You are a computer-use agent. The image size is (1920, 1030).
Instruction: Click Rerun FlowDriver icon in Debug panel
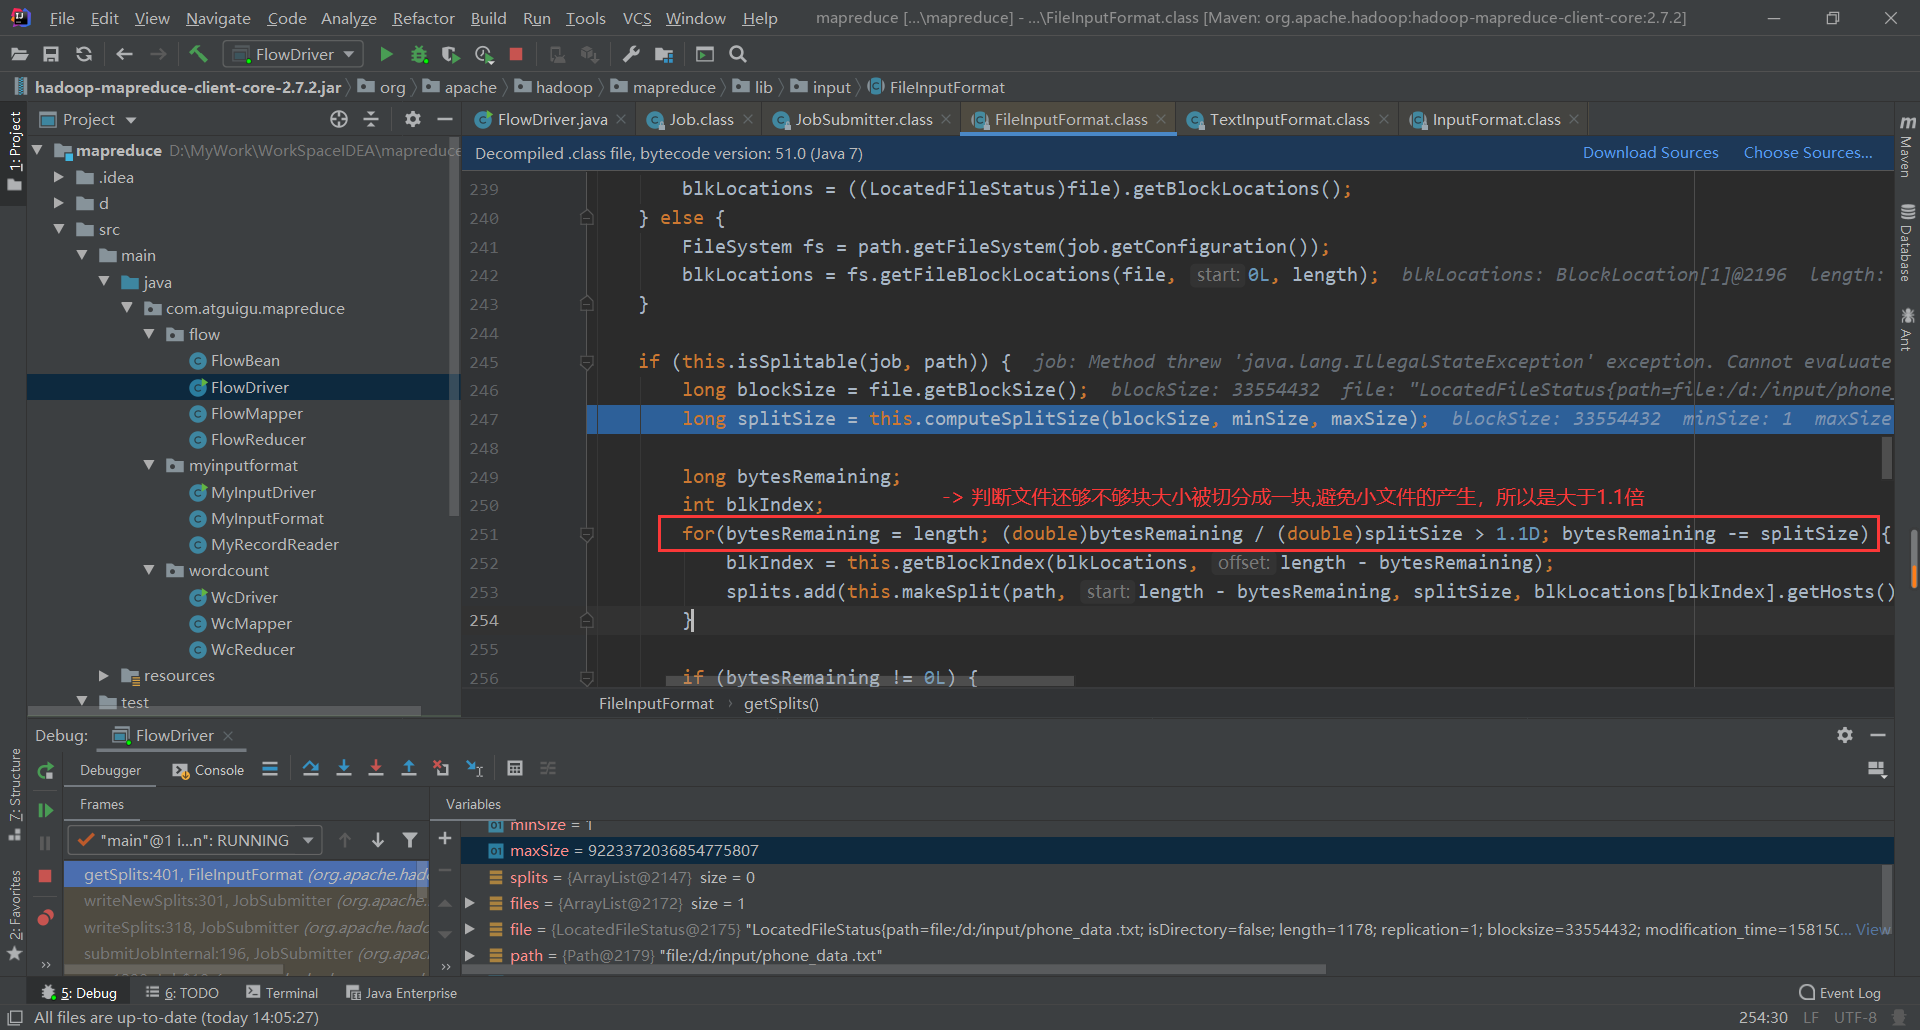click(x=45, y=771)
